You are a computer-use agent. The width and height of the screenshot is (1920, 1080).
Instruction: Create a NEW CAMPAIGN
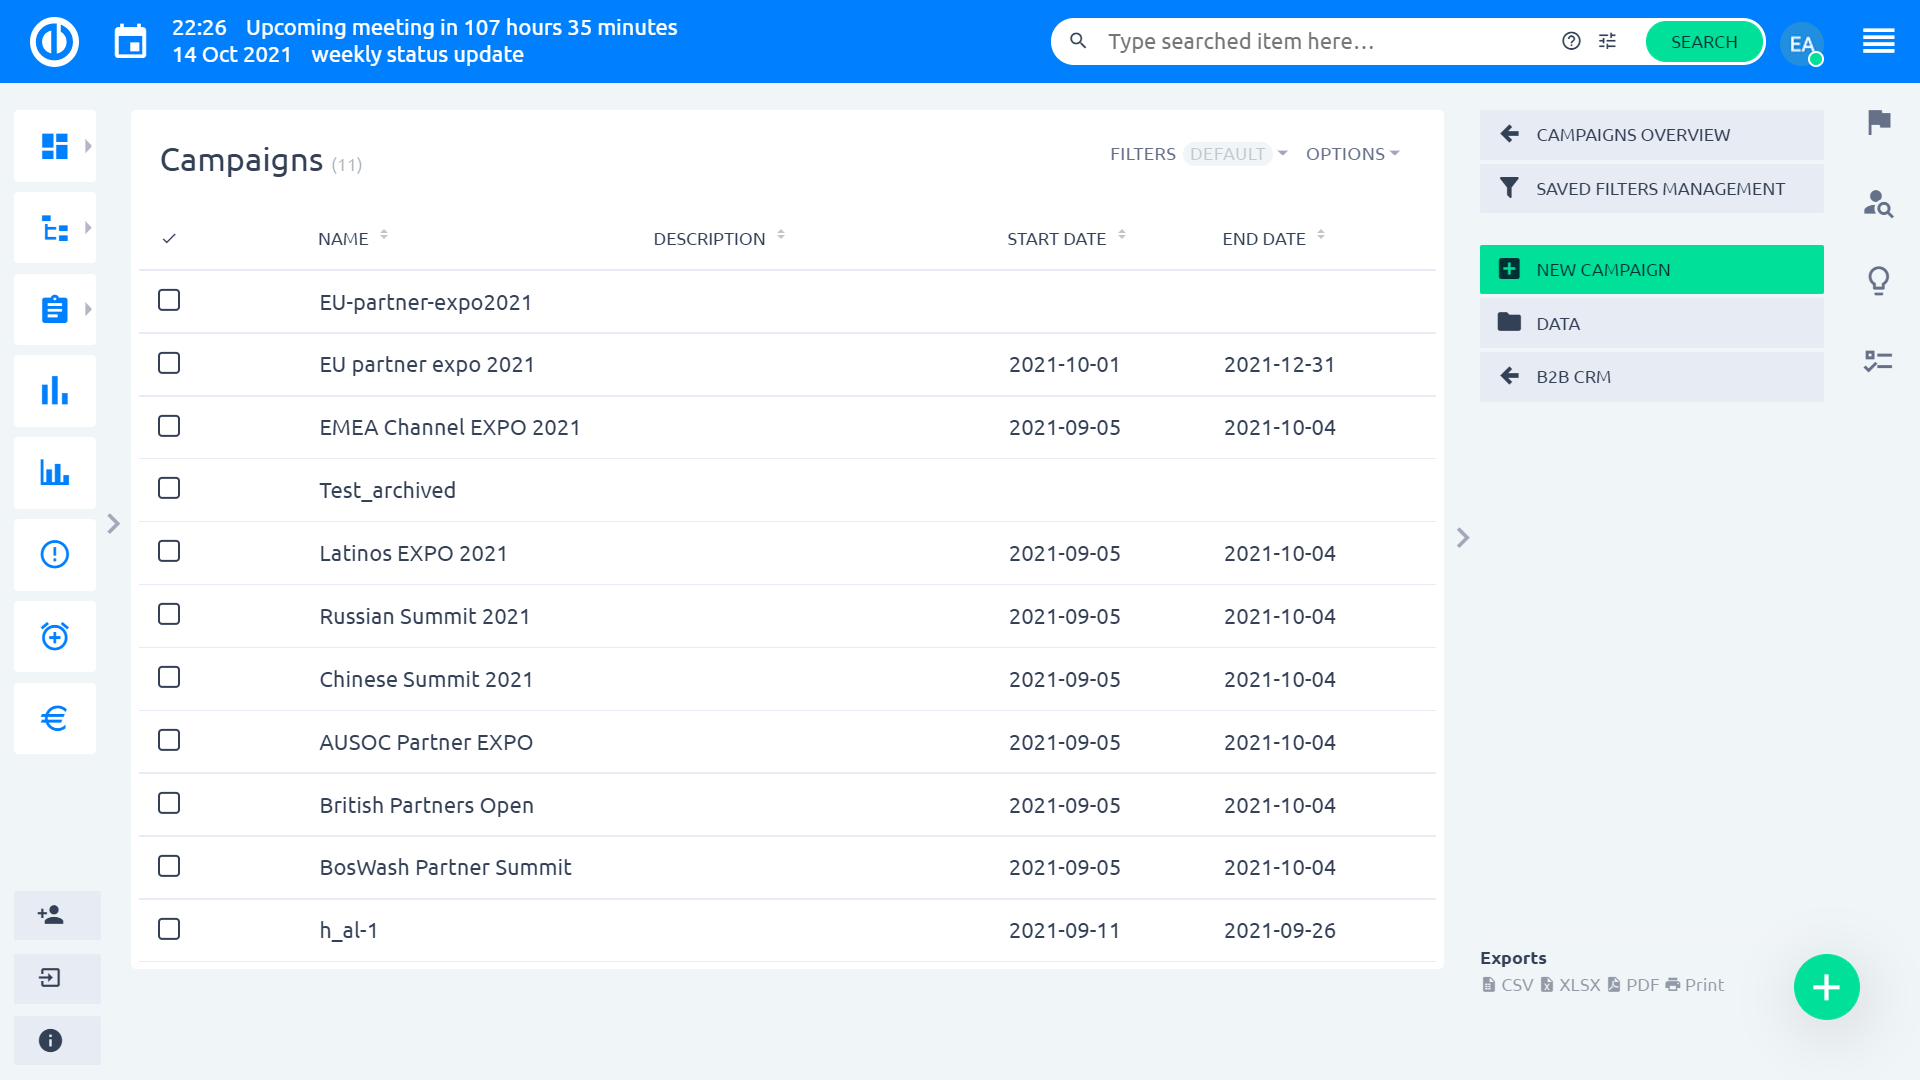[1651, 270]
